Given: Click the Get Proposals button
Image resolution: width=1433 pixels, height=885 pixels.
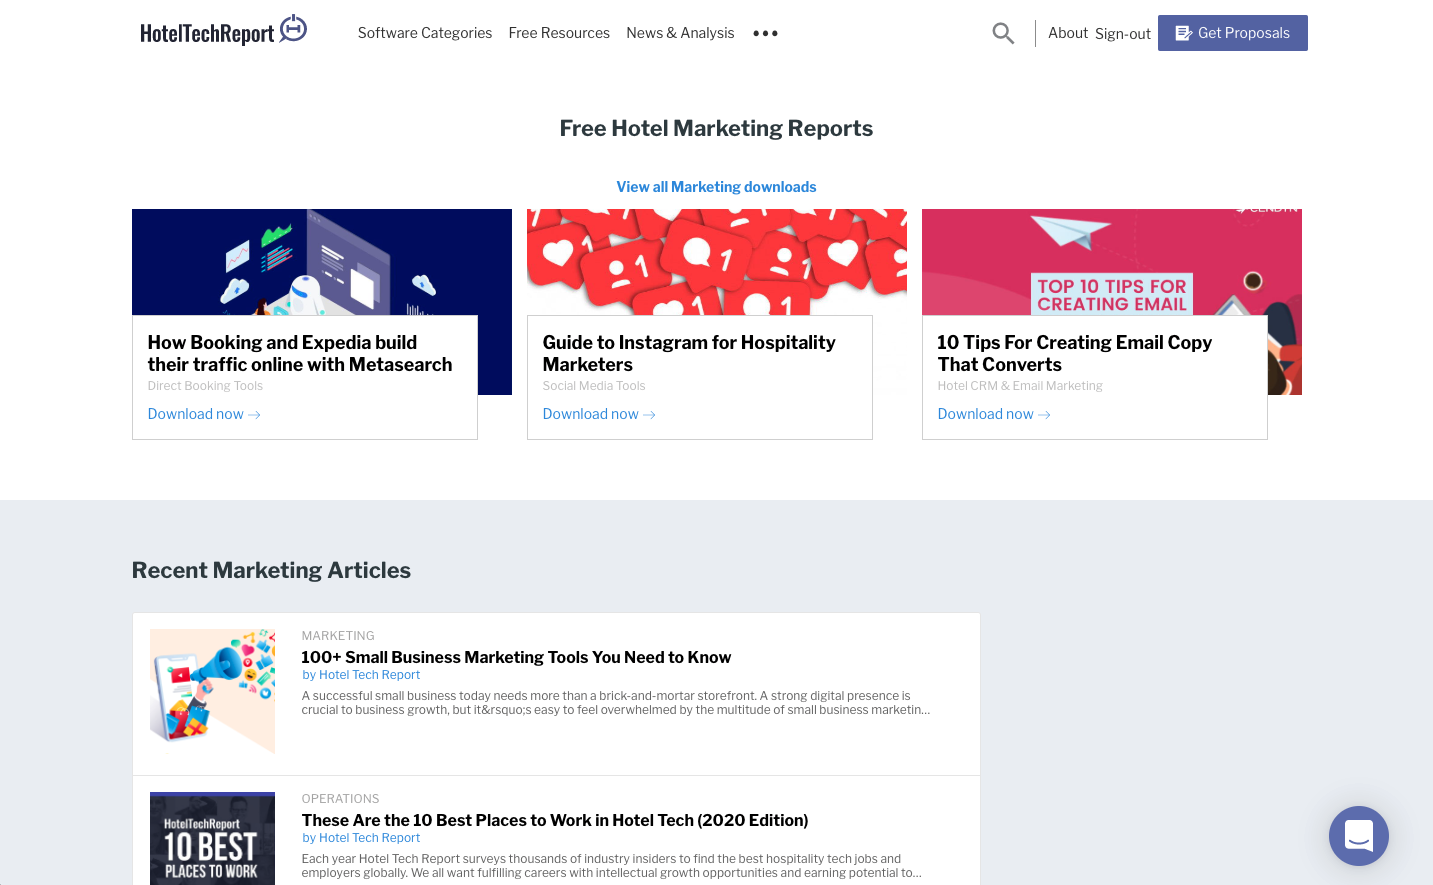Looking at the screenshot, I should (1232, 33).
